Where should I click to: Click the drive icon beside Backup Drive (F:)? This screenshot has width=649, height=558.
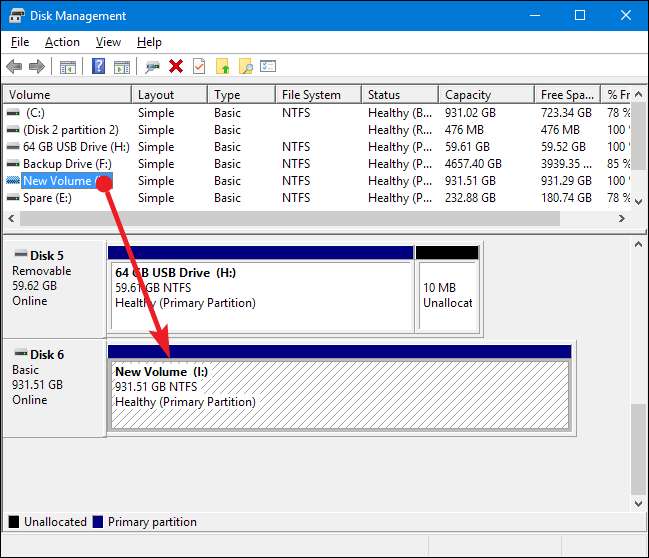13,164
